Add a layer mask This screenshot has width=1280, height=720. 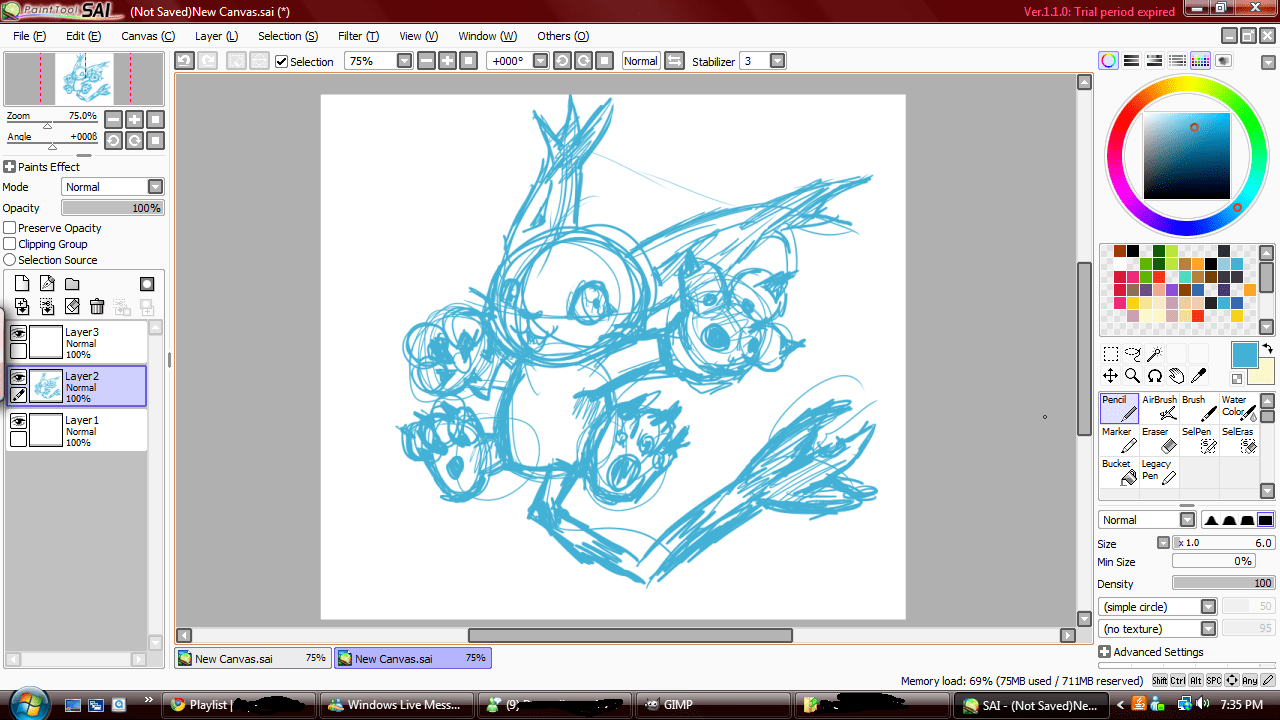147,284
